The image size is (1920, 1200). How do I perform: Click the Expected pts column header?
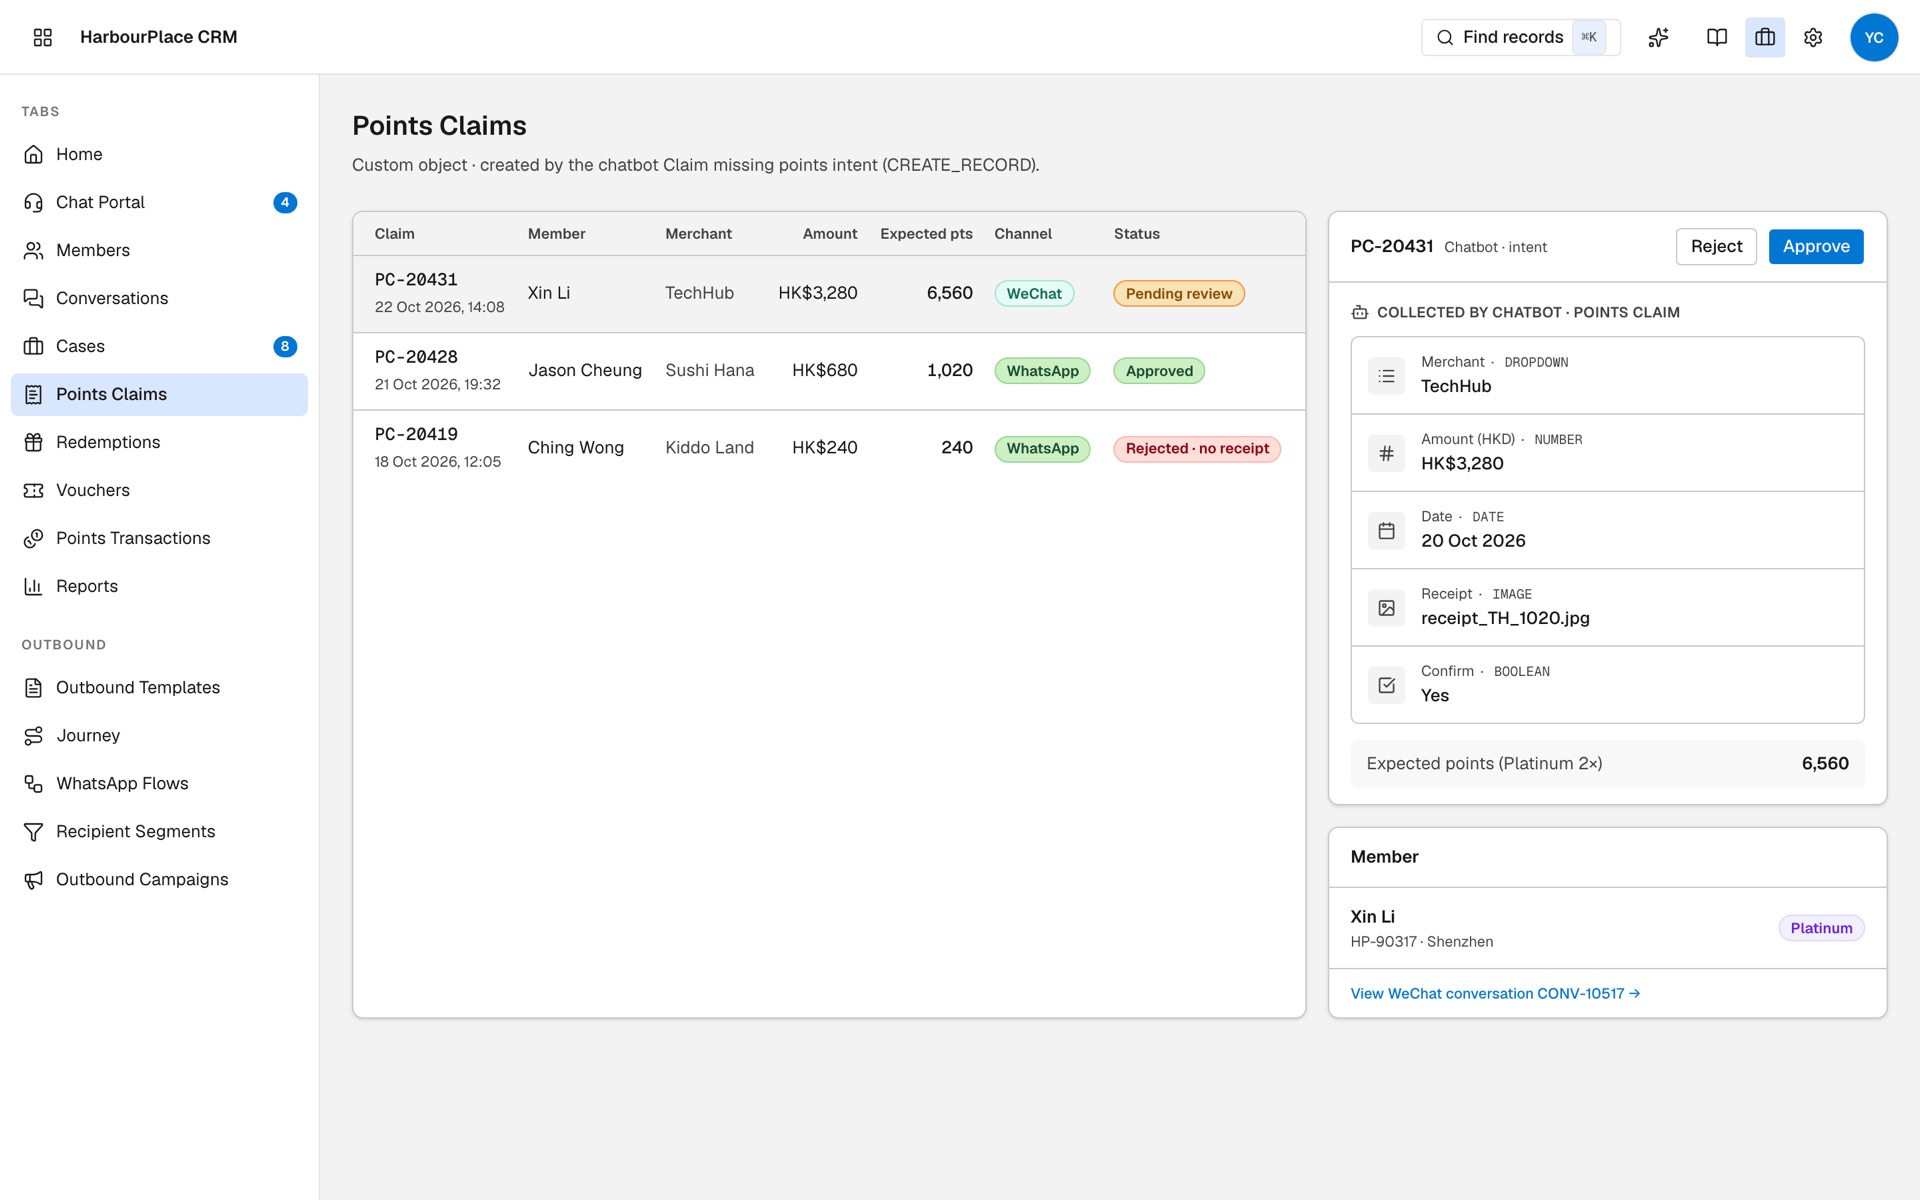926,234
